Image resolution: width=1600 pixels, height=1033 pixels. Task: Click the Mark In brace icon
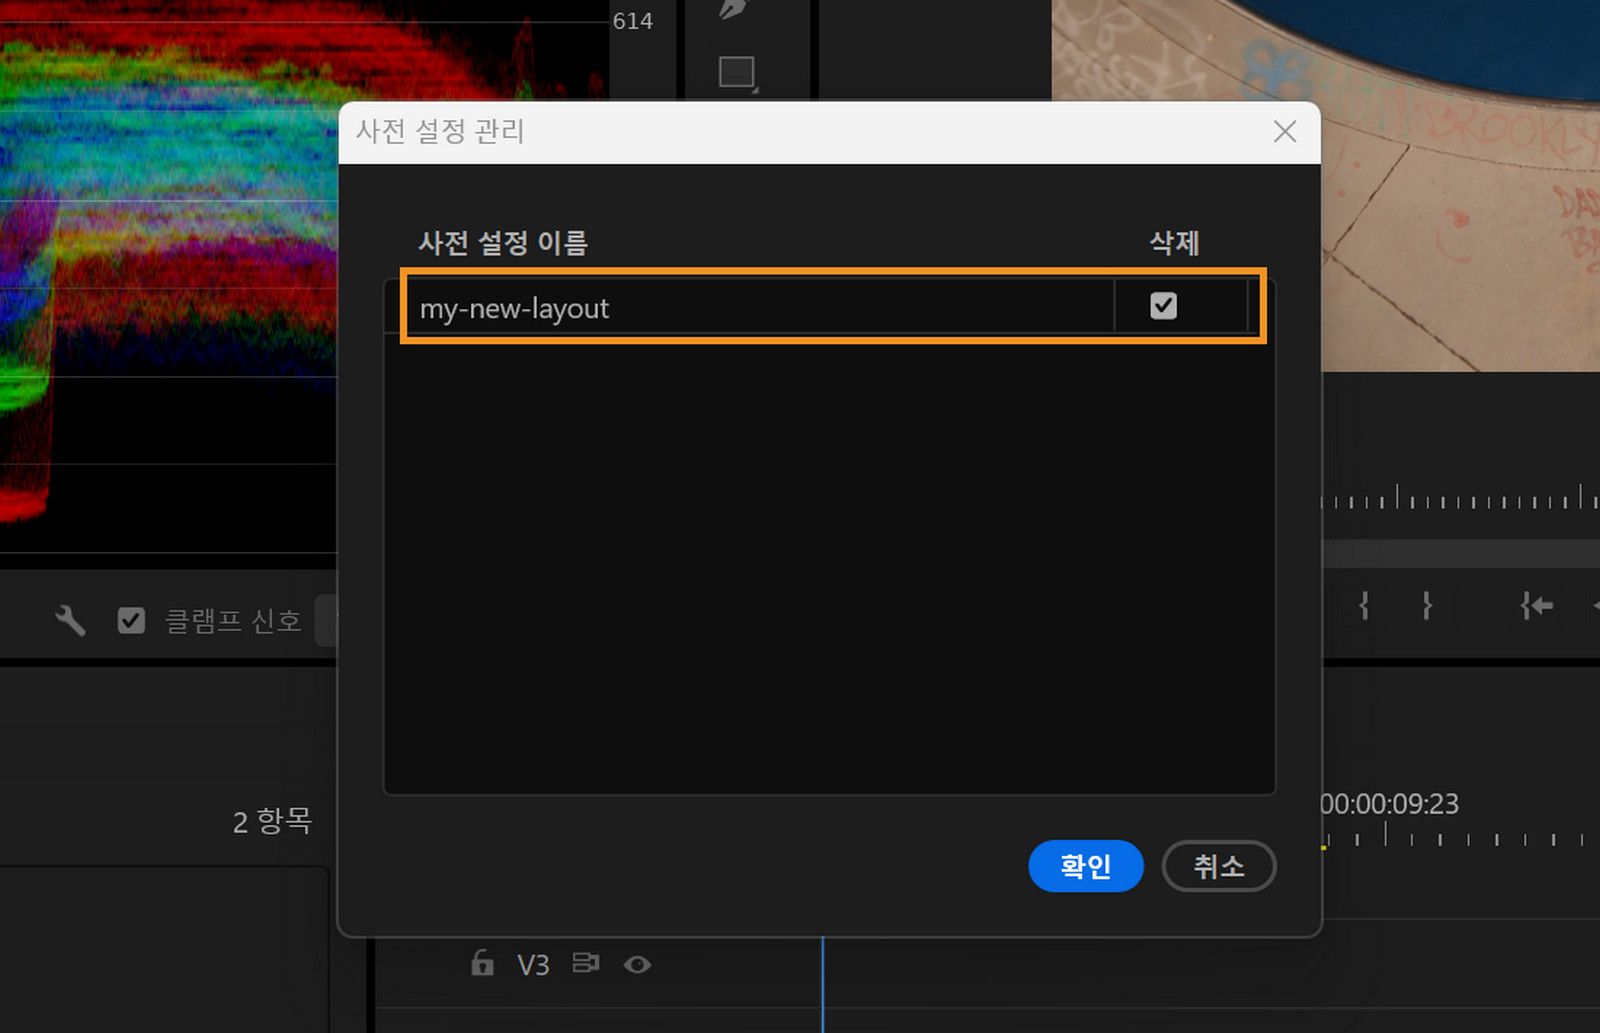click(1364, 604)
